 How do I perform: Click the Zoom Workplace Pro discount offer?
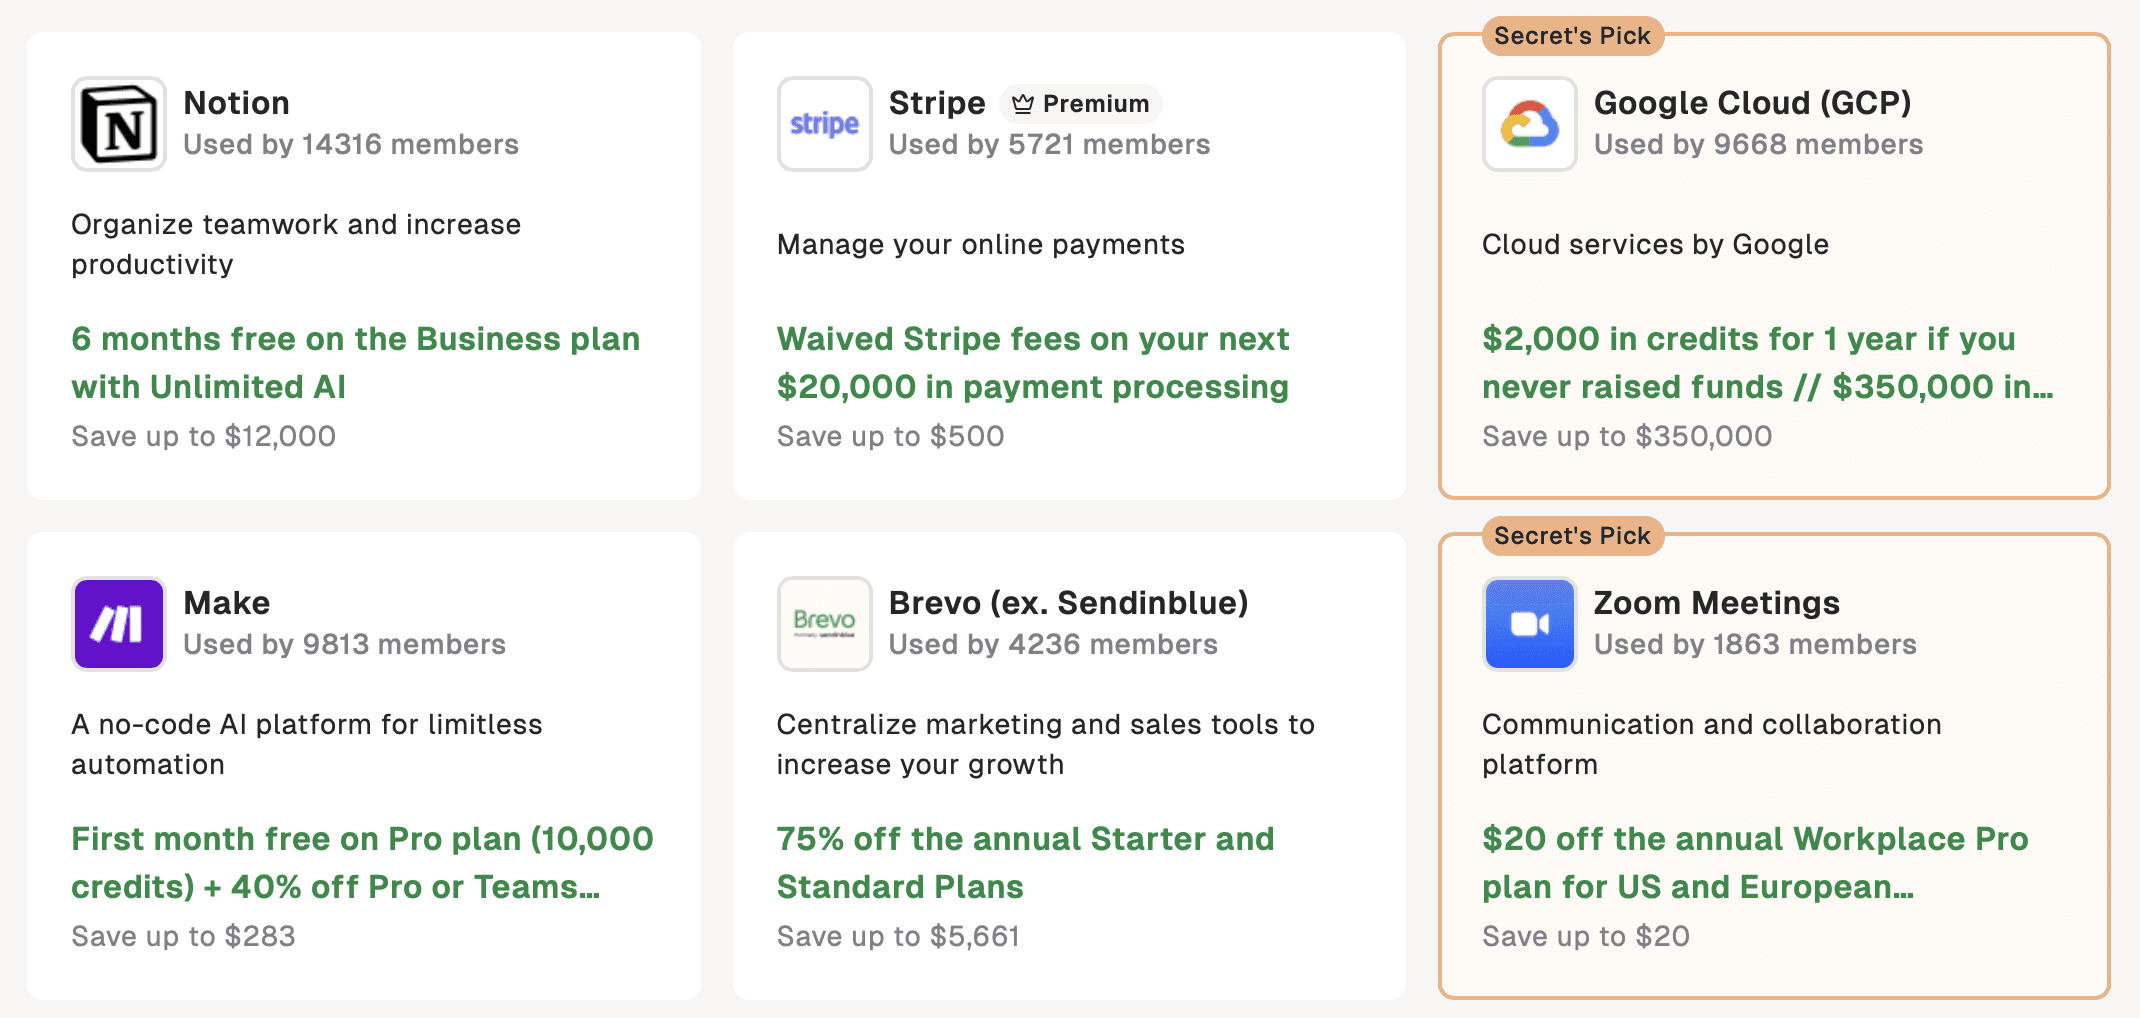click(1755, 862)
